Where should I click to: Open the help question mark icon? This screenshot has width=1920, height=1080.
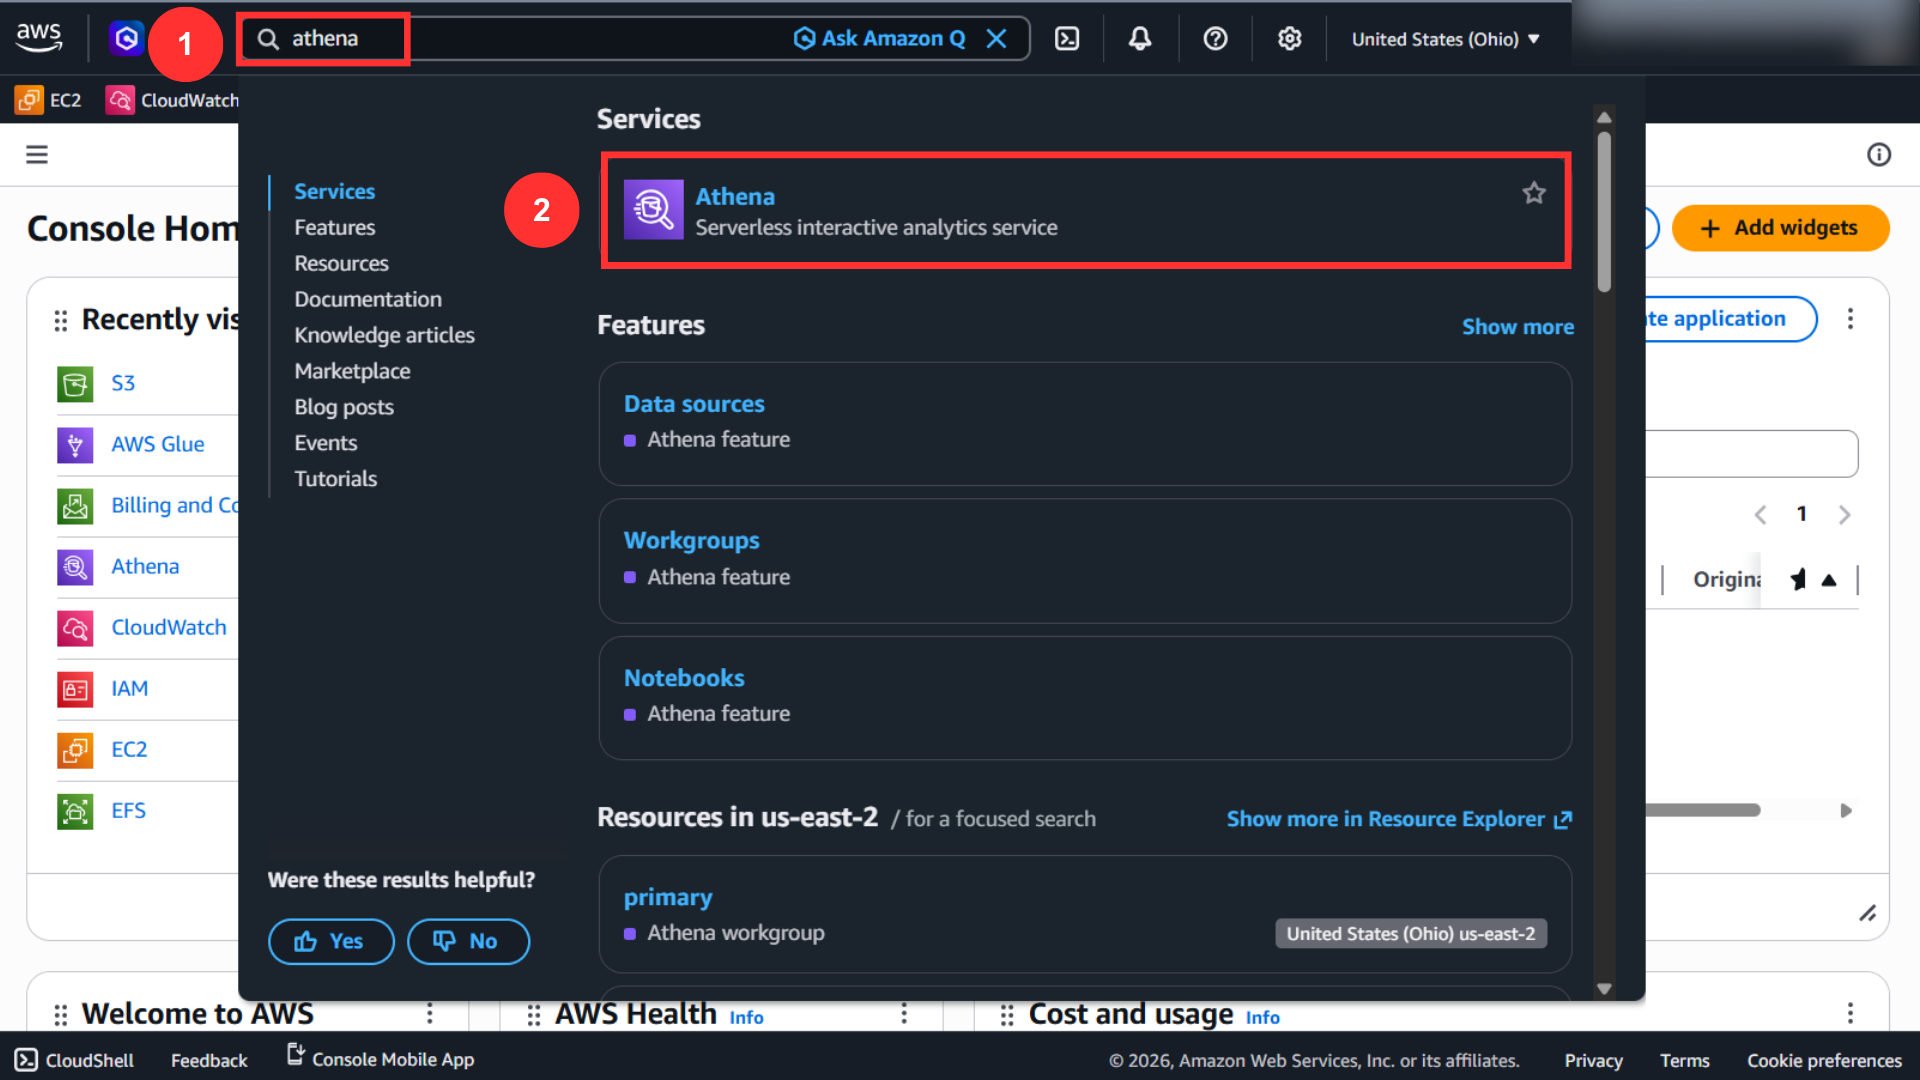[x=1215, y=39]
